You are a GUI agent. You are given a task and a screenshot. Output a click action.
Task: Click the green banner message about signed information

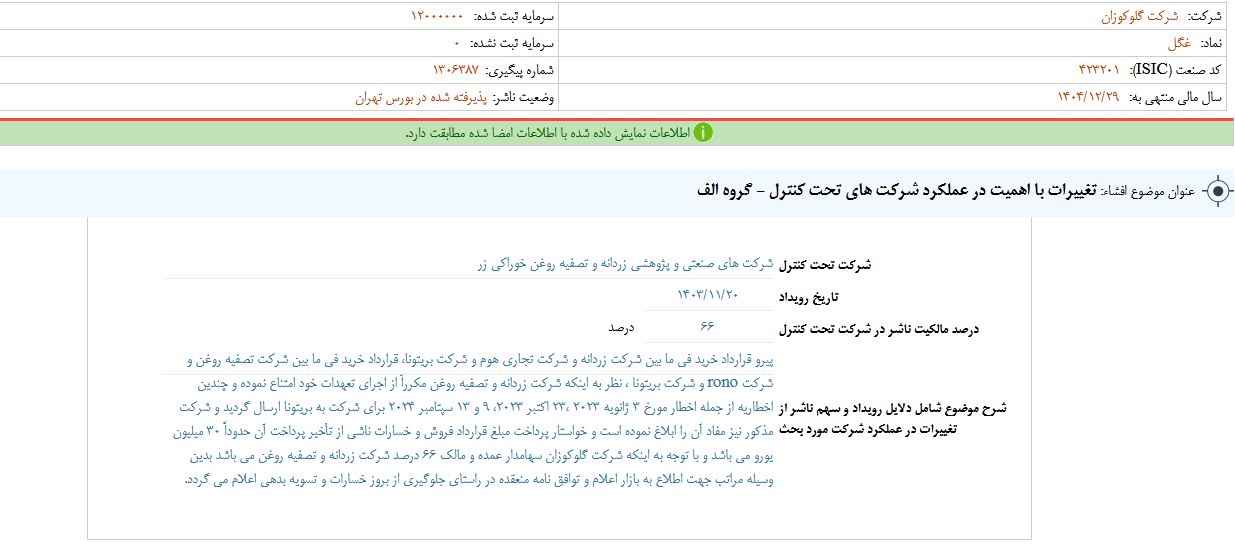pos(548,133)
